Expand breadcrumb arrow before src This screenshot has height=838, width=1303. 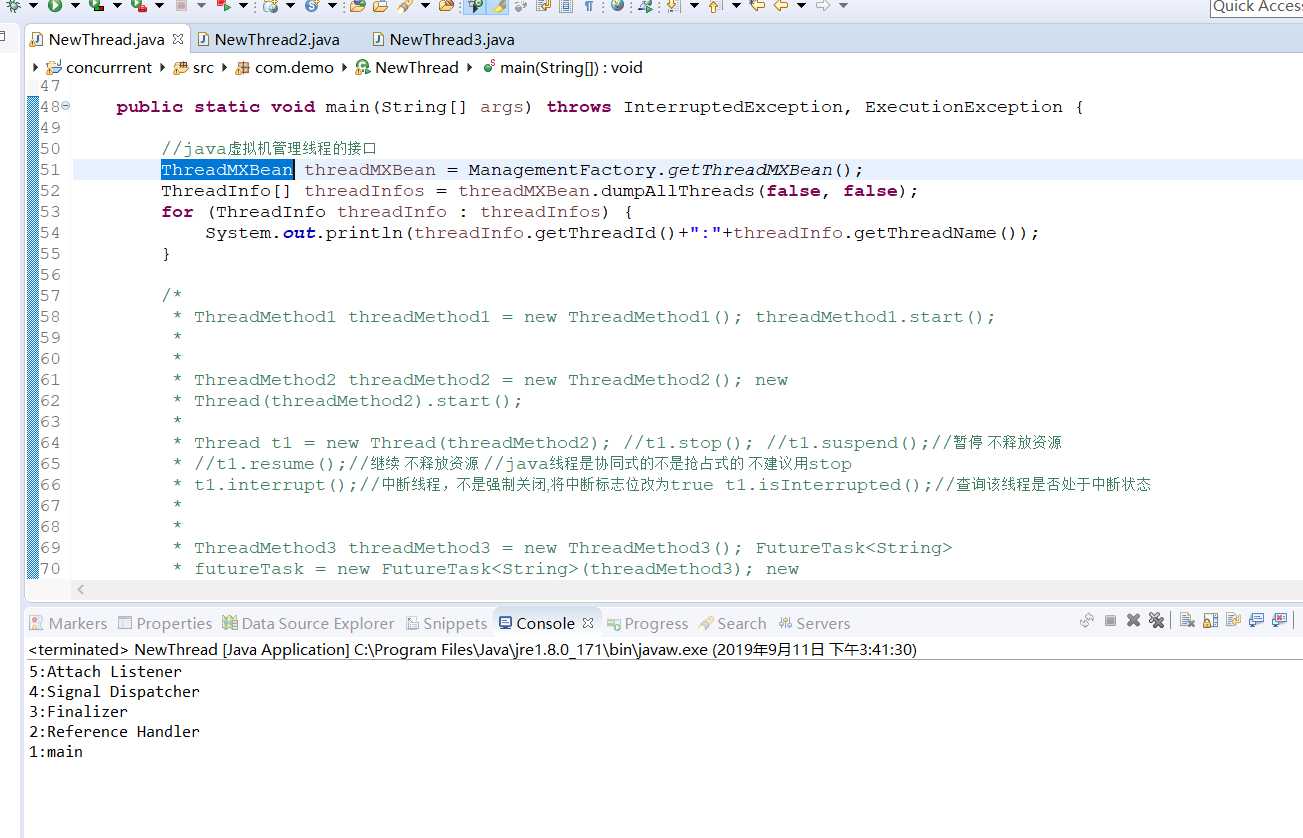tap(162, 67)
